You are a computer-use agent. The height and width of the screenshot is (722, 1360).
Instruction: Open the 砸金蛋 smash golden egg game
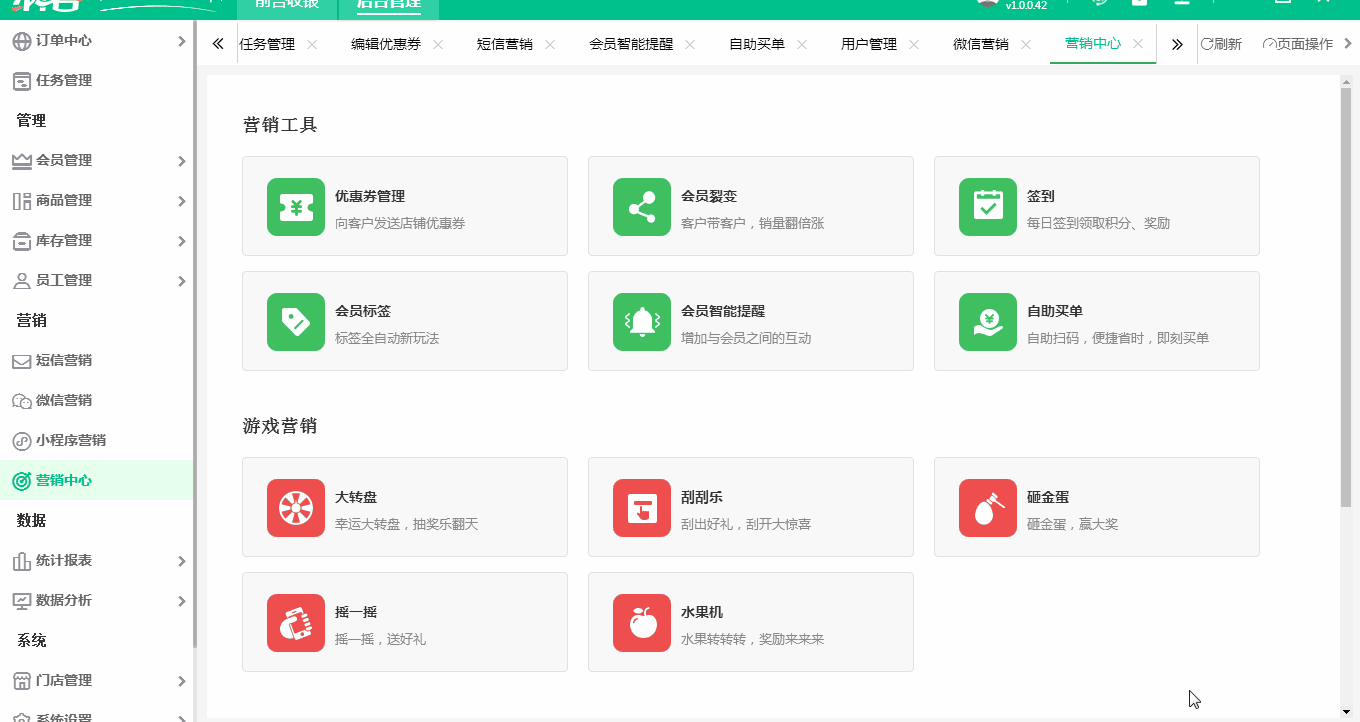click(x=987, y=507)
